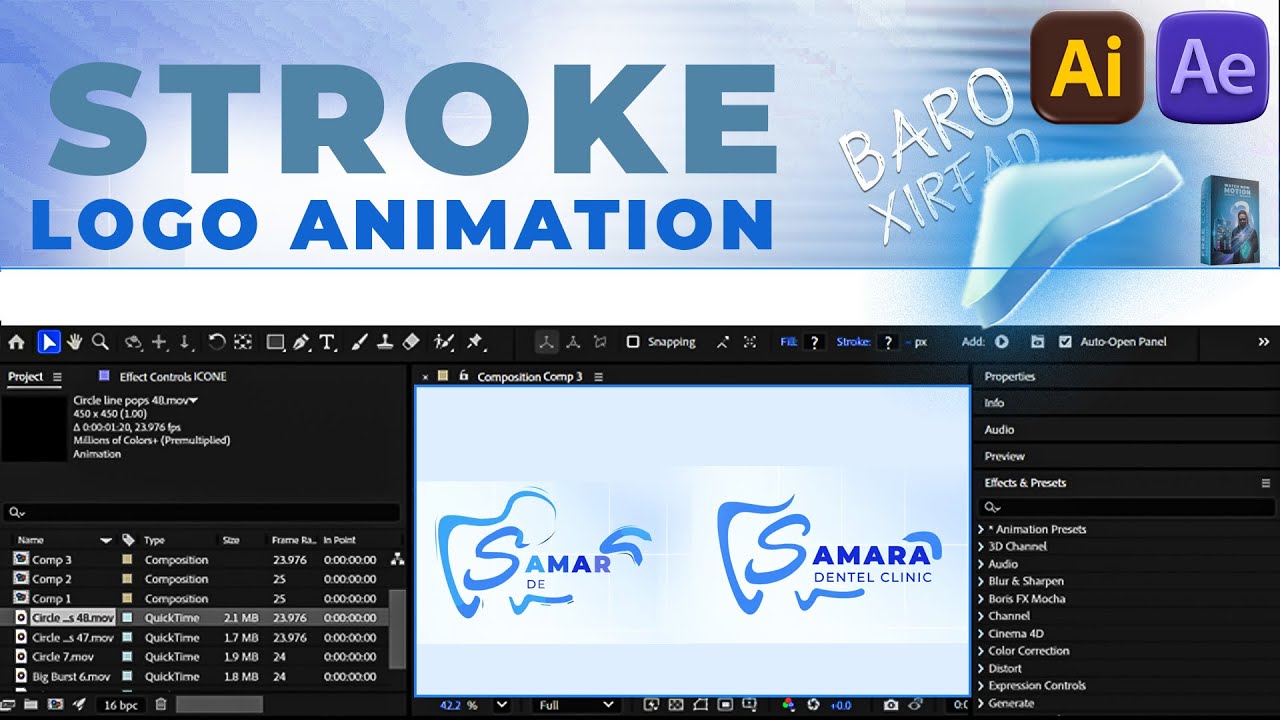
Task: Open the Effects & Presets panel menu
Action: pyautogui.click(x=1266, y=483)
